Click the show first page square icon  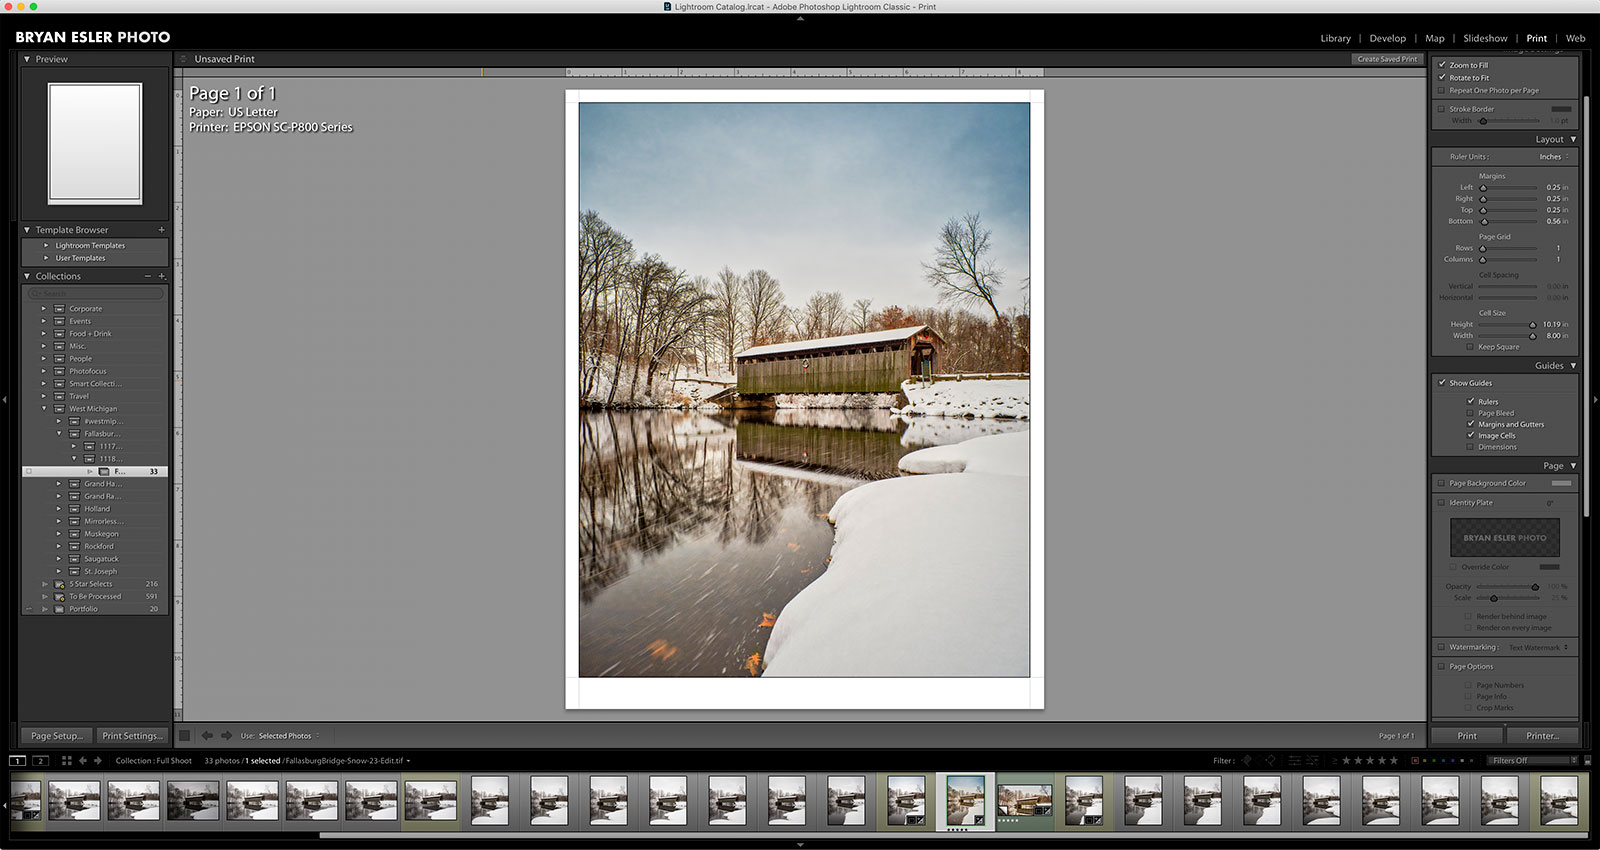pos(185,736)
